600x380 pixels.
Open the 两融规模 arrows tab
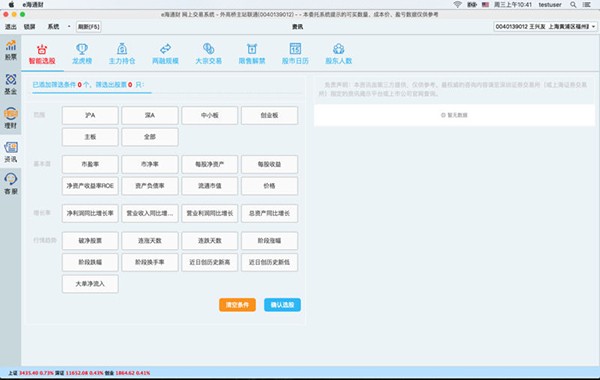tap(165, 54)
